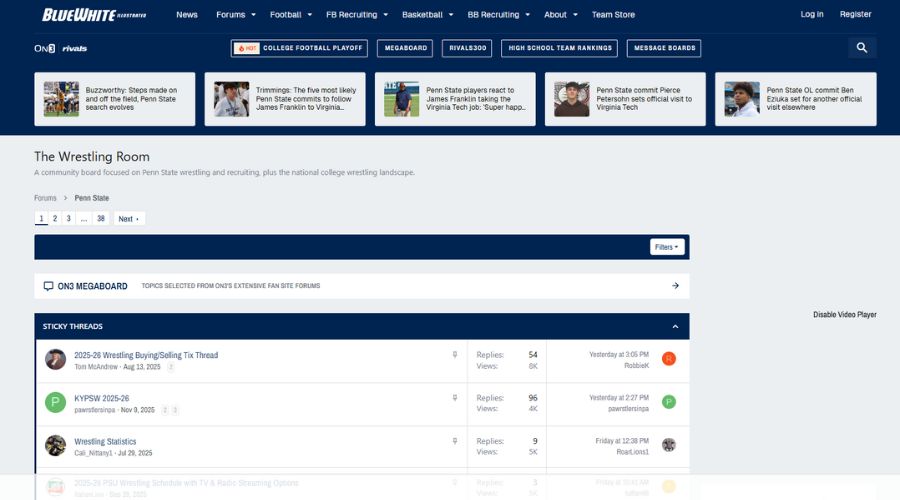Jump to page 38 of threads
900x500 pixels.
(101, 219)
